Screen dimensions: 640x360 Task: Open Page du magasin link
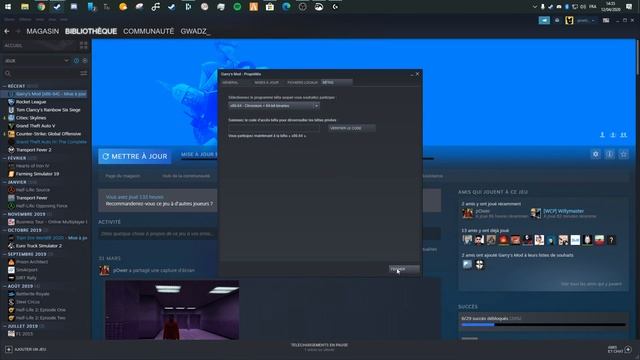[122, 176]
